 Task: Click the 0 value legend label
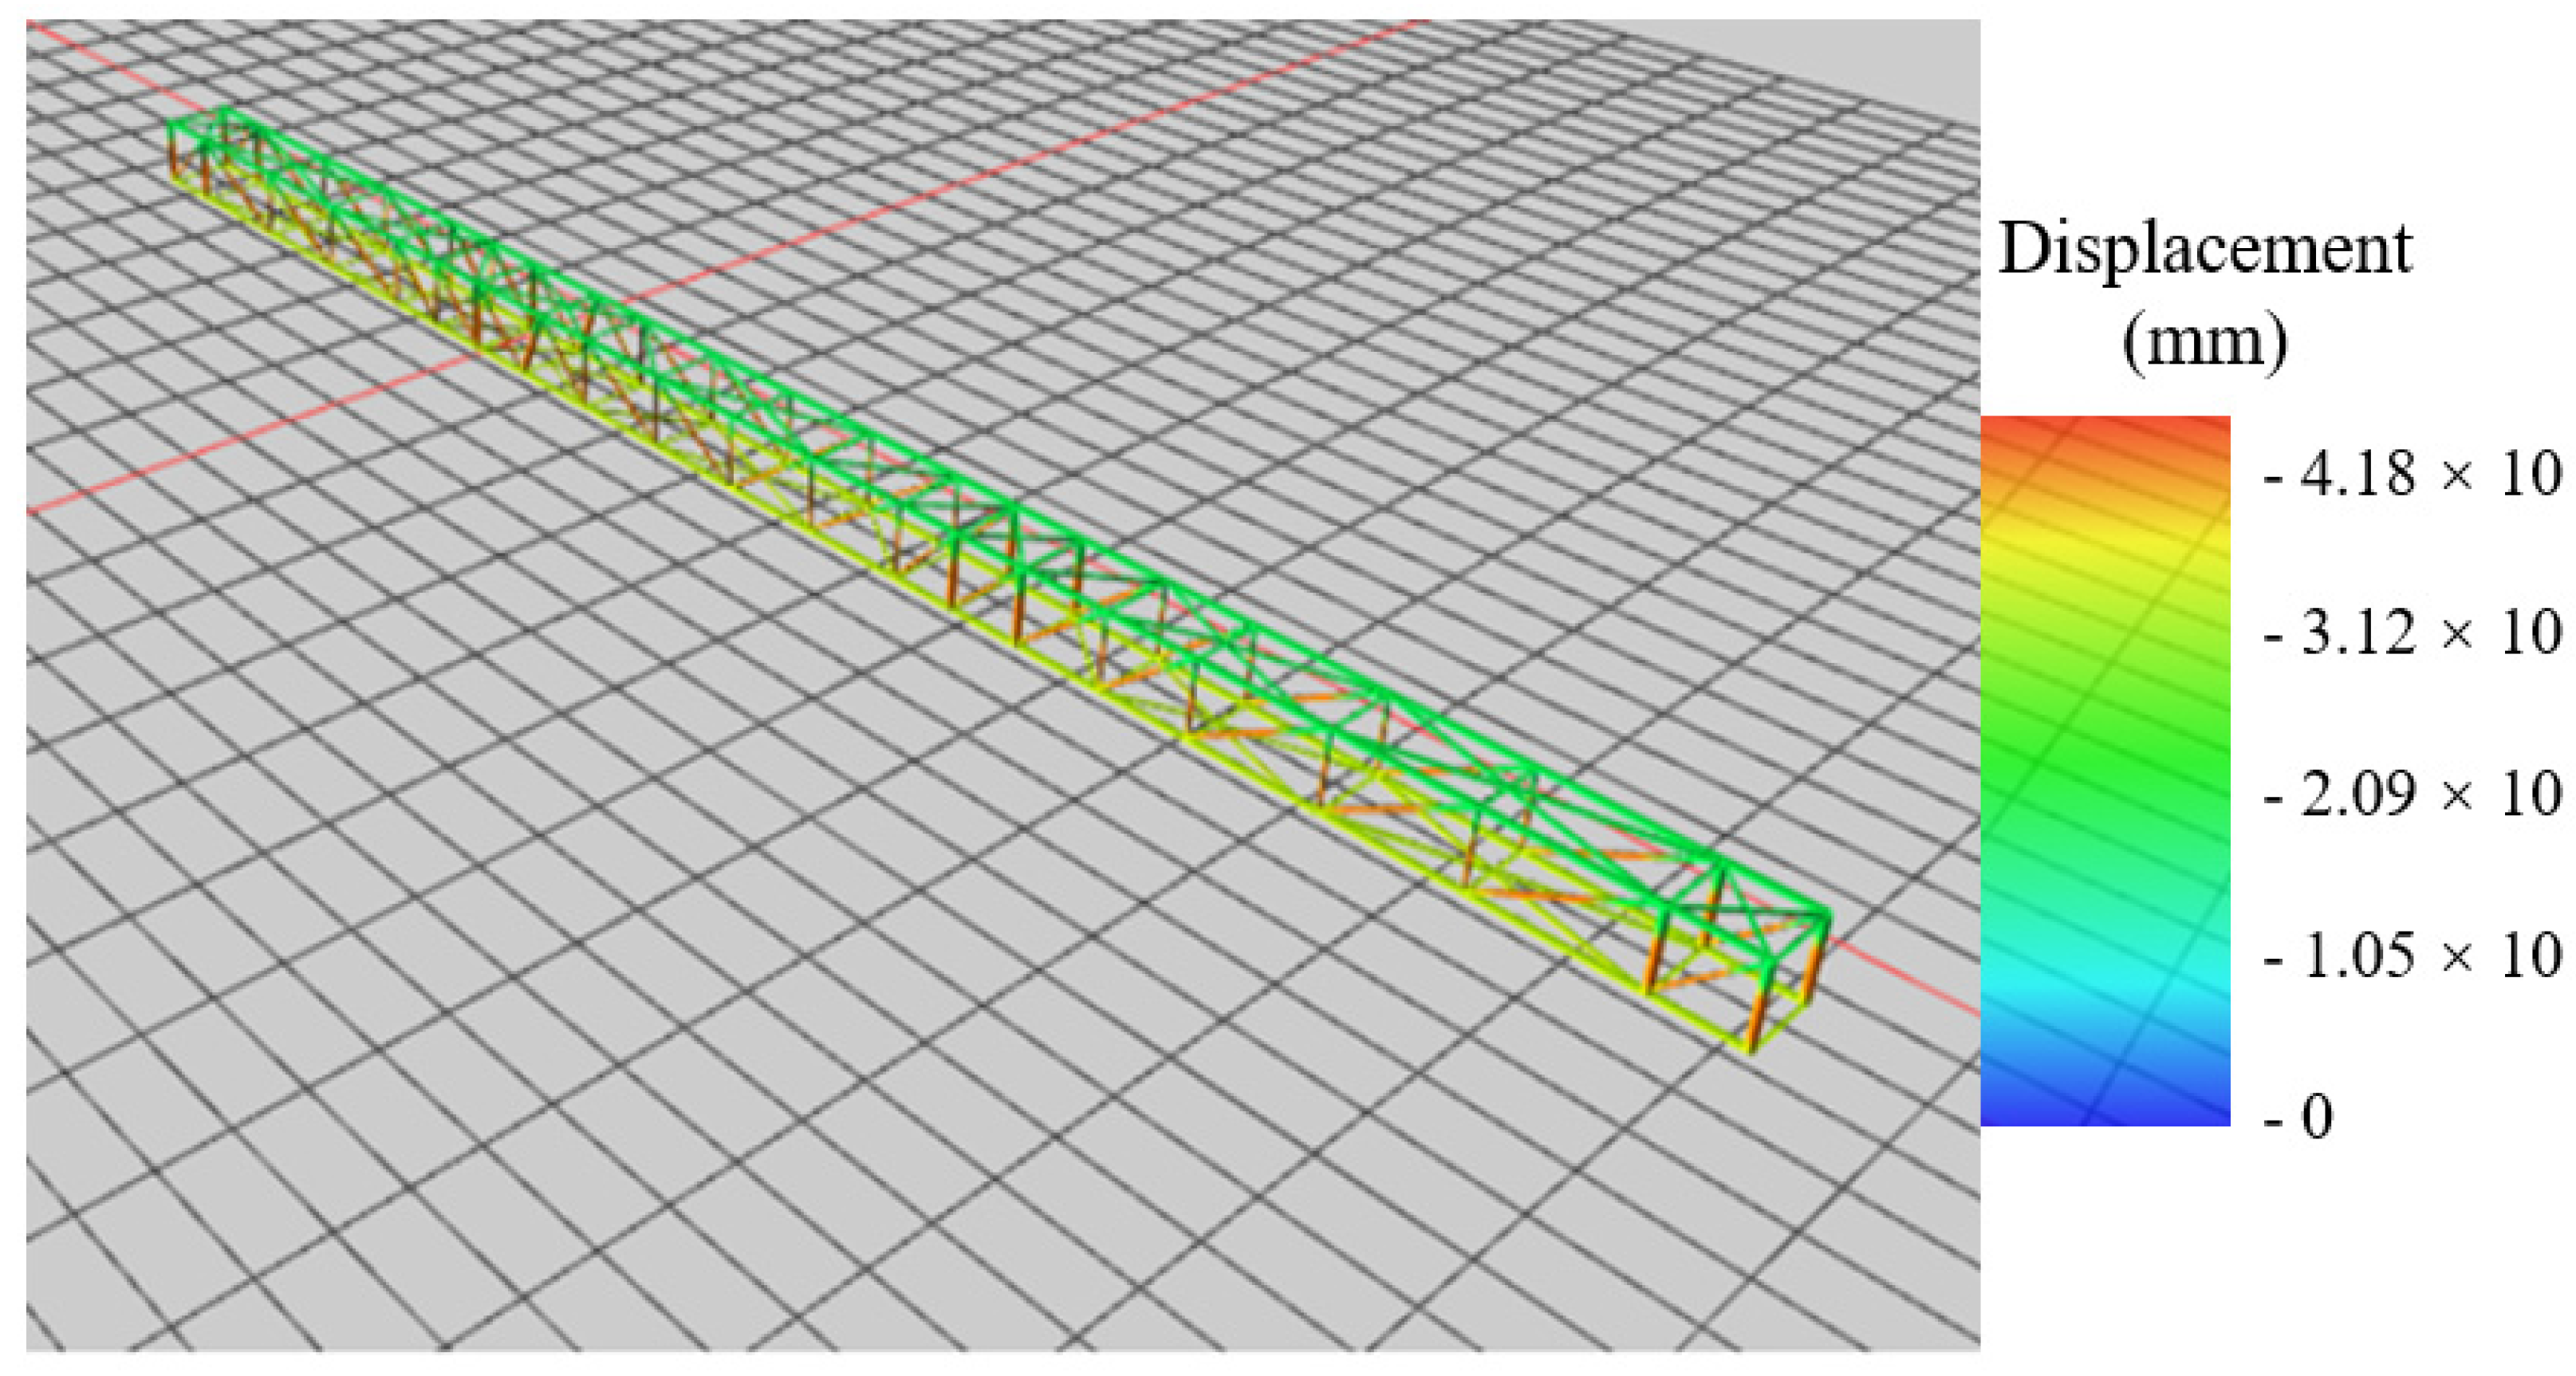pyautogui.click(x=2316, y=1116)
